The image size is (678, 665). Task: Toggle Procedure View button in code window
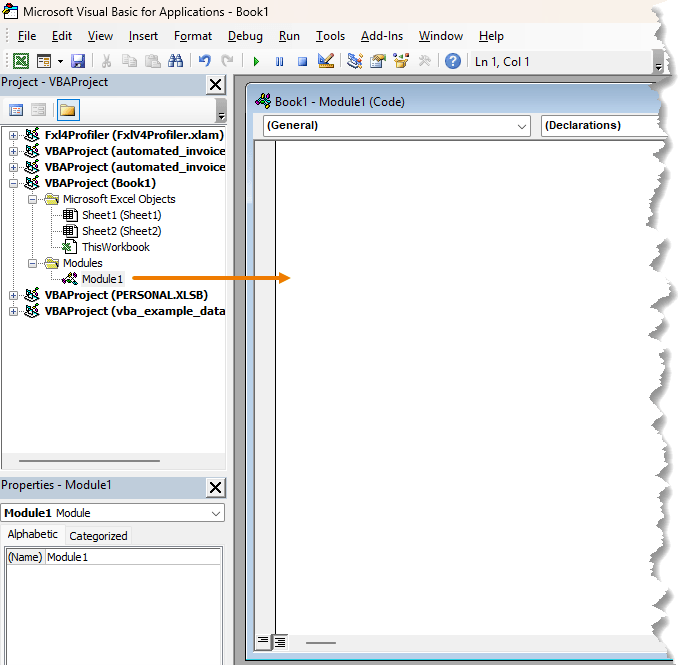[x=263, y=642]
